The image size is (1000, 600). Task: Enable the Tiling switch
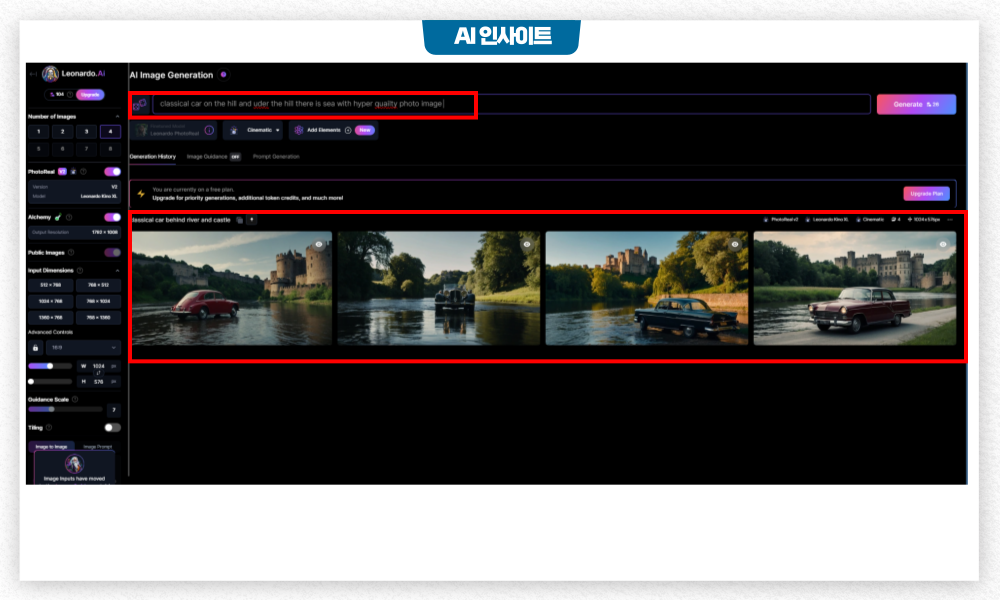112,427
